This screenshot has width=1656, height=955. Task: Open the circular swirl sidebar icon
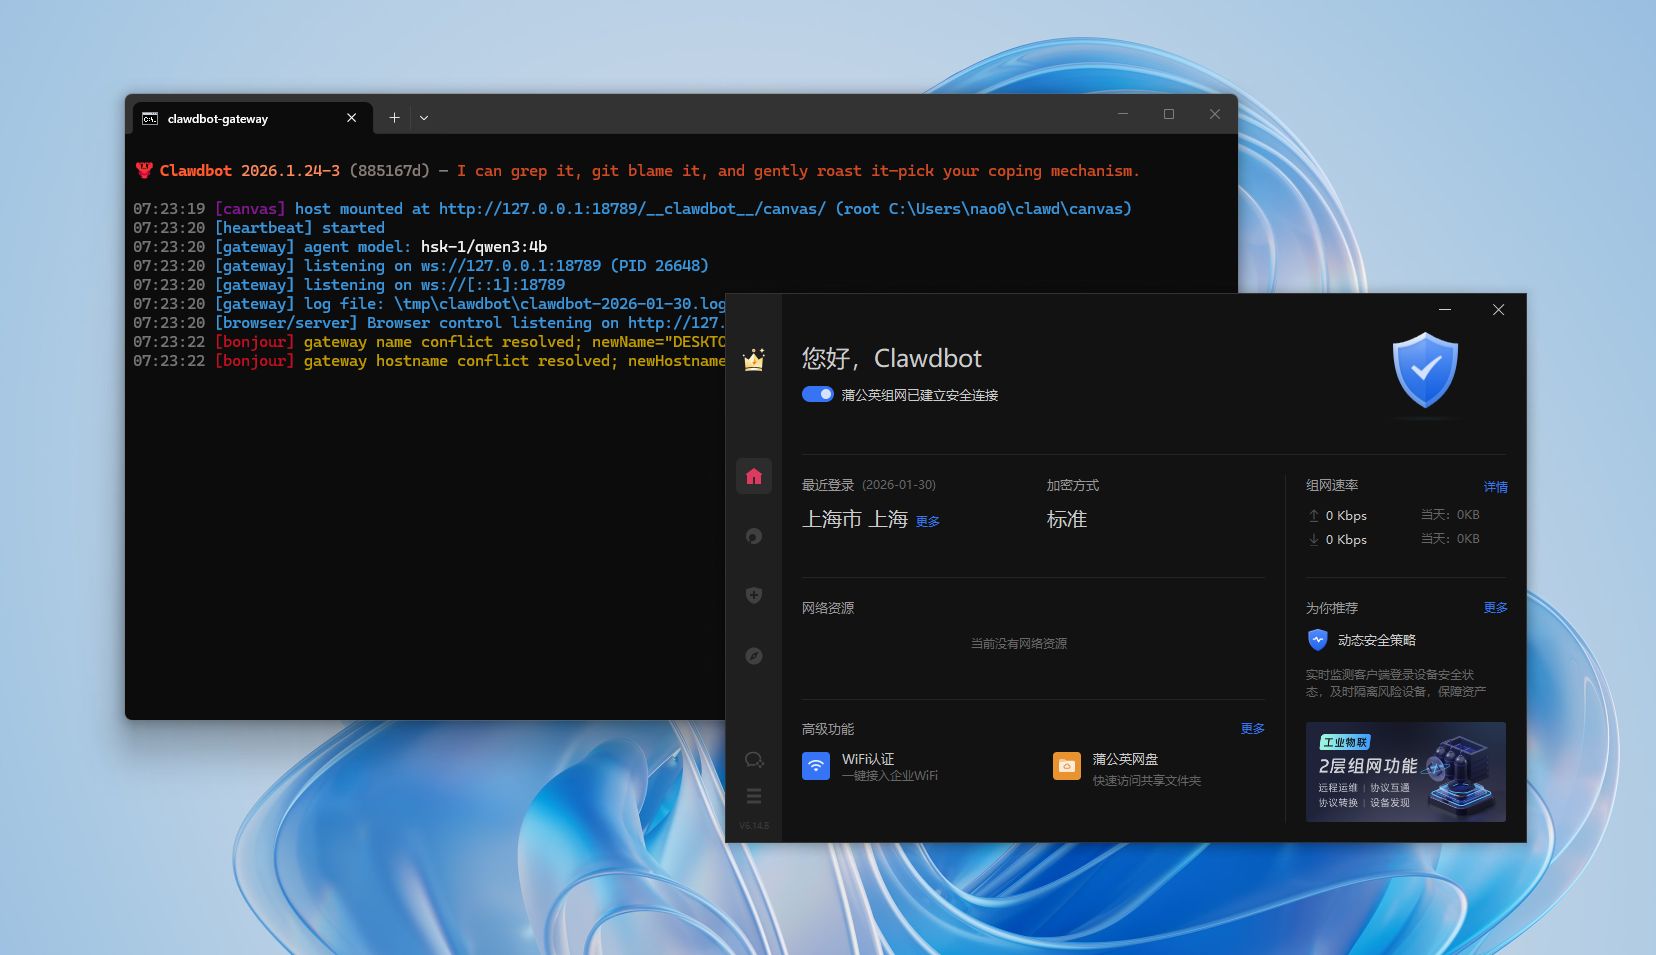point(754,536)
